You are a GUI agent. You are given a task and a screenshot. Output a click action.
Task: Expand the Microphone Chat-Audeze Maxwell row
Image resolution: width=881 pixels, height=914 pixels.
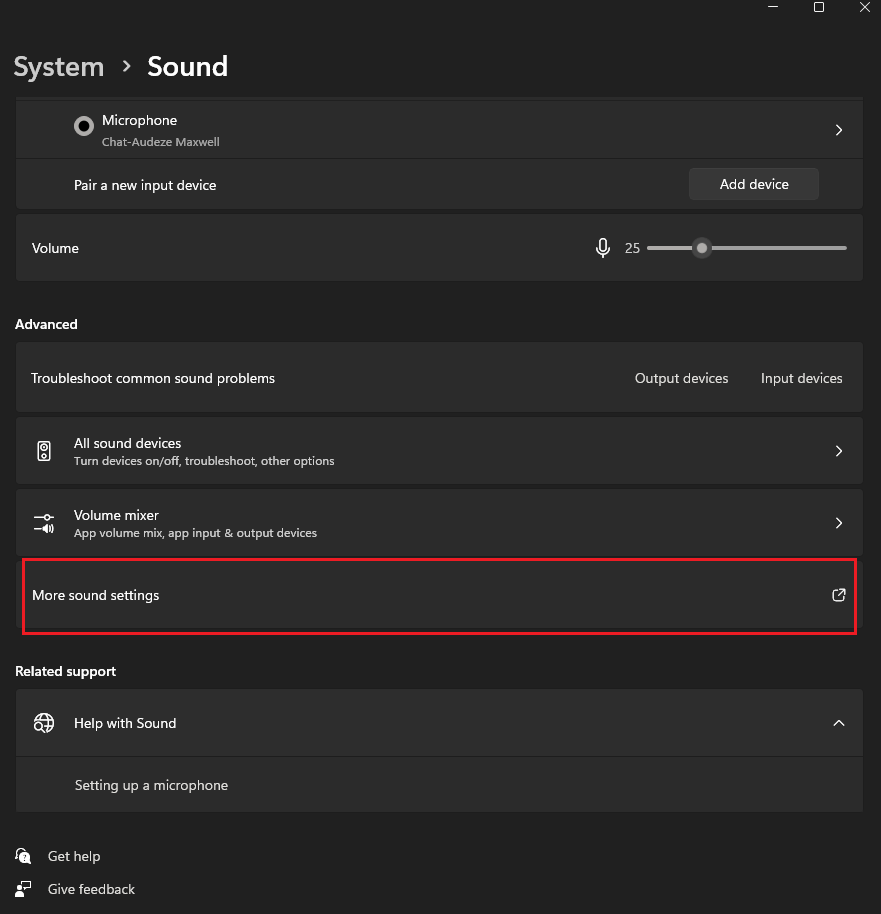(x=838, y=129)
